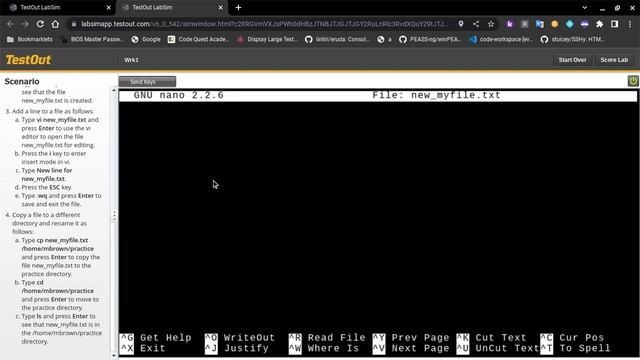Reload the current page

pos(40,24)
